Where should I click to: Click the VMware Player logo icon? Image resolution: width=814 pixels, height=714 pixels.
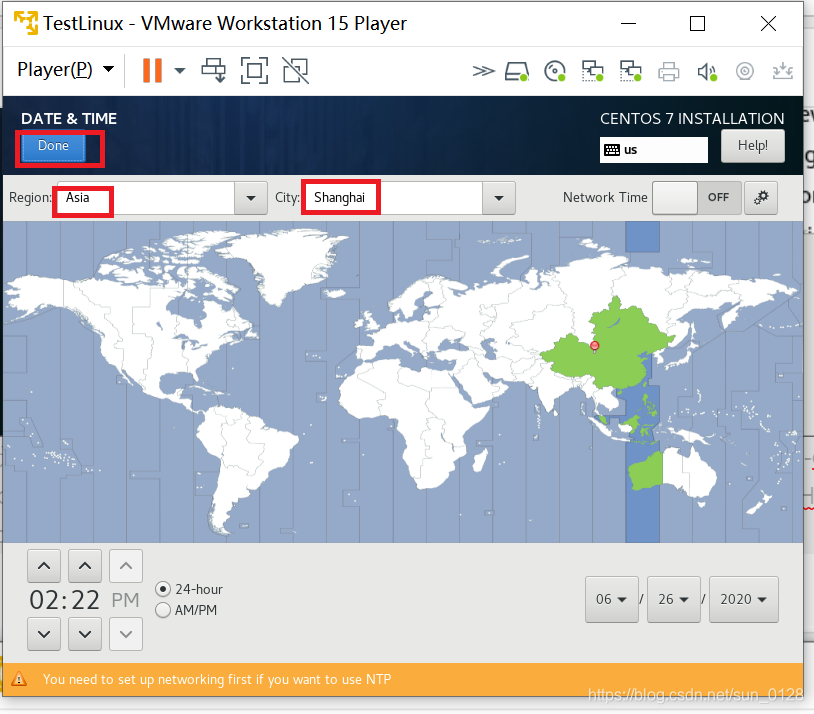(x=26, y=23)
